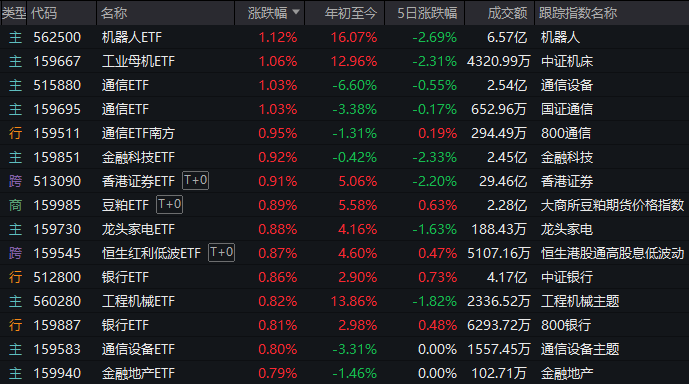
Task: Click the T+0 badge beside 豆粕ETF
Action: [x=170, y=205]
